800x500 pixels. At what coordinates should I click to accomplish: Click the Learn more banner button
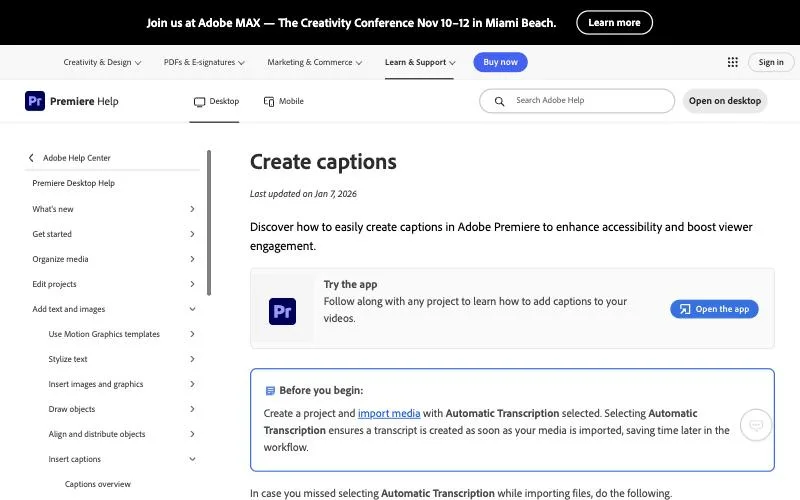click(x=614, y=22)
